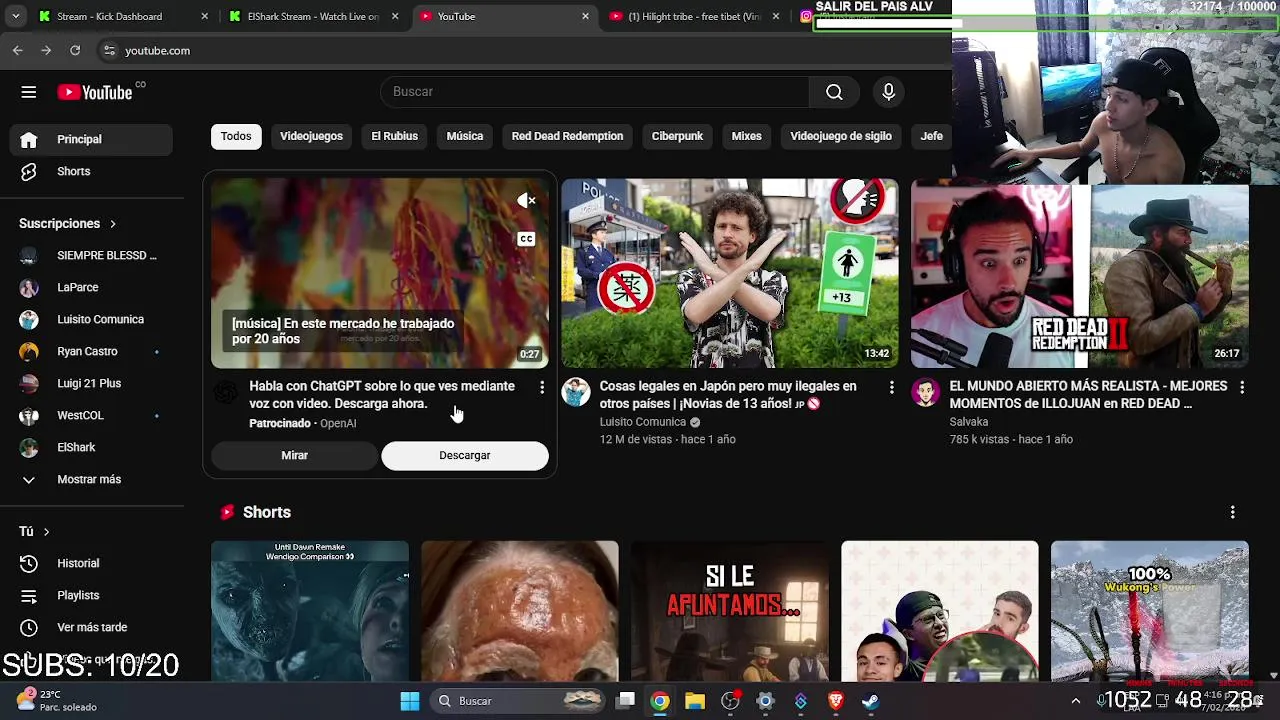Go back in the browser
The image size is (1280, 720).
(17, 50)
